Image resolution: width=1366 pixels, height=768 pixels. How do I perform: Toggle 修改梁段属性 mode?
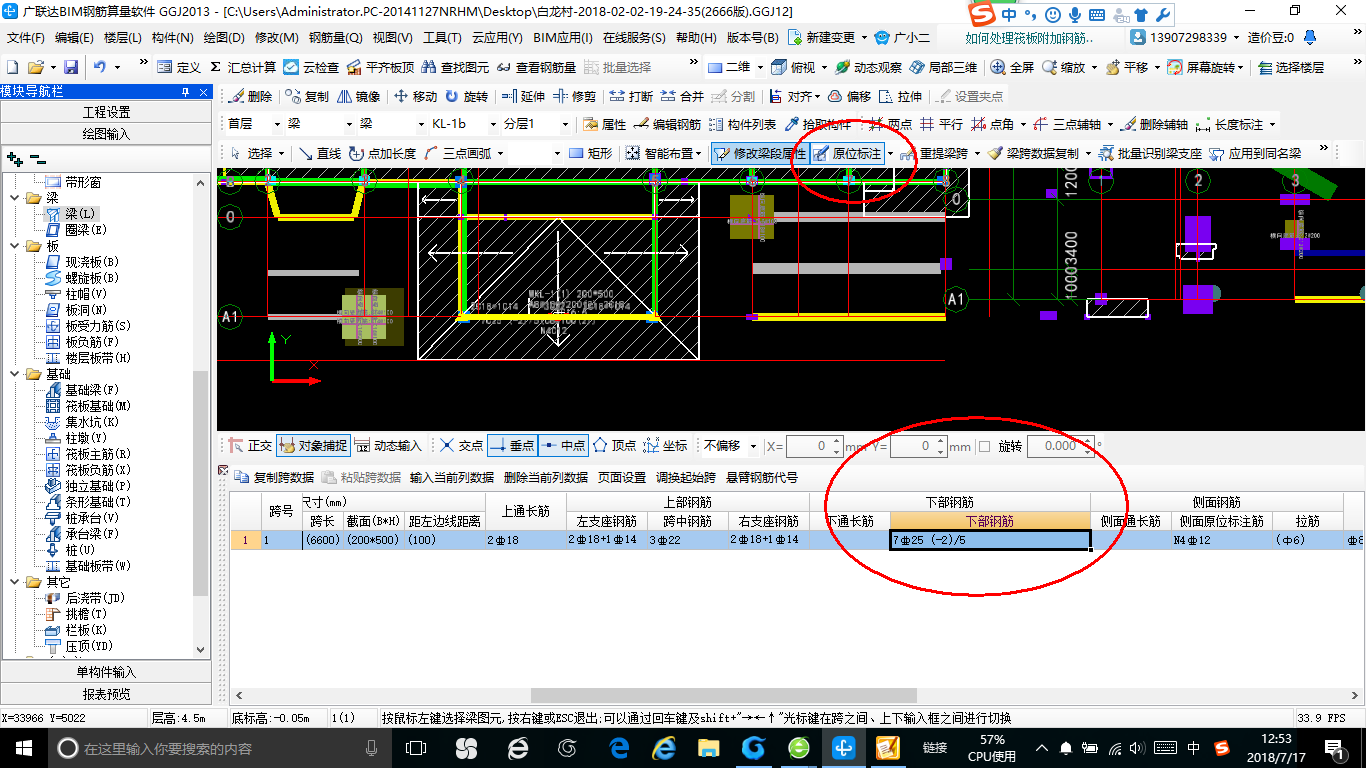pos(760,153)
